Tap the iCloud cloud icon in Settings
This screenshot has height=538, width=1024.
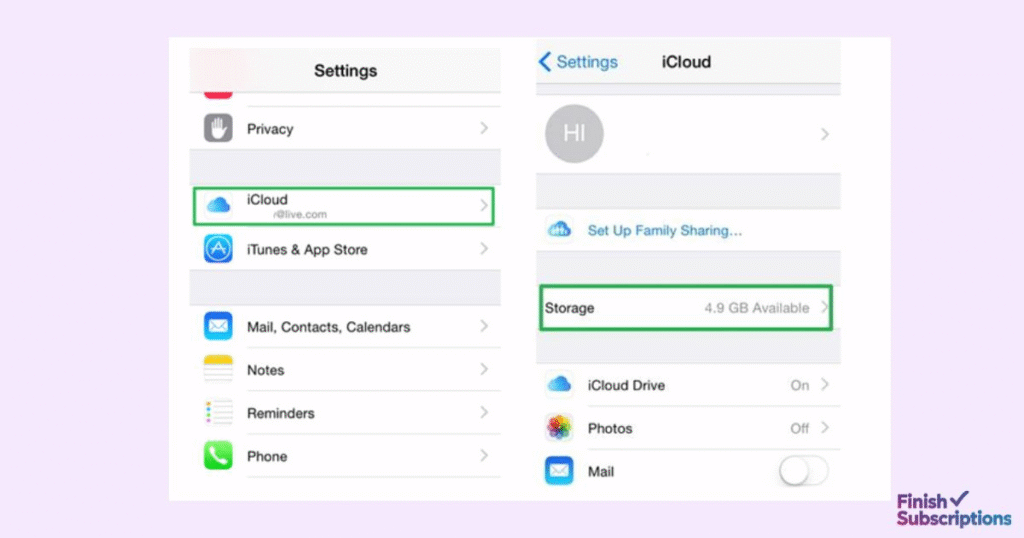[x=218, y=206]
